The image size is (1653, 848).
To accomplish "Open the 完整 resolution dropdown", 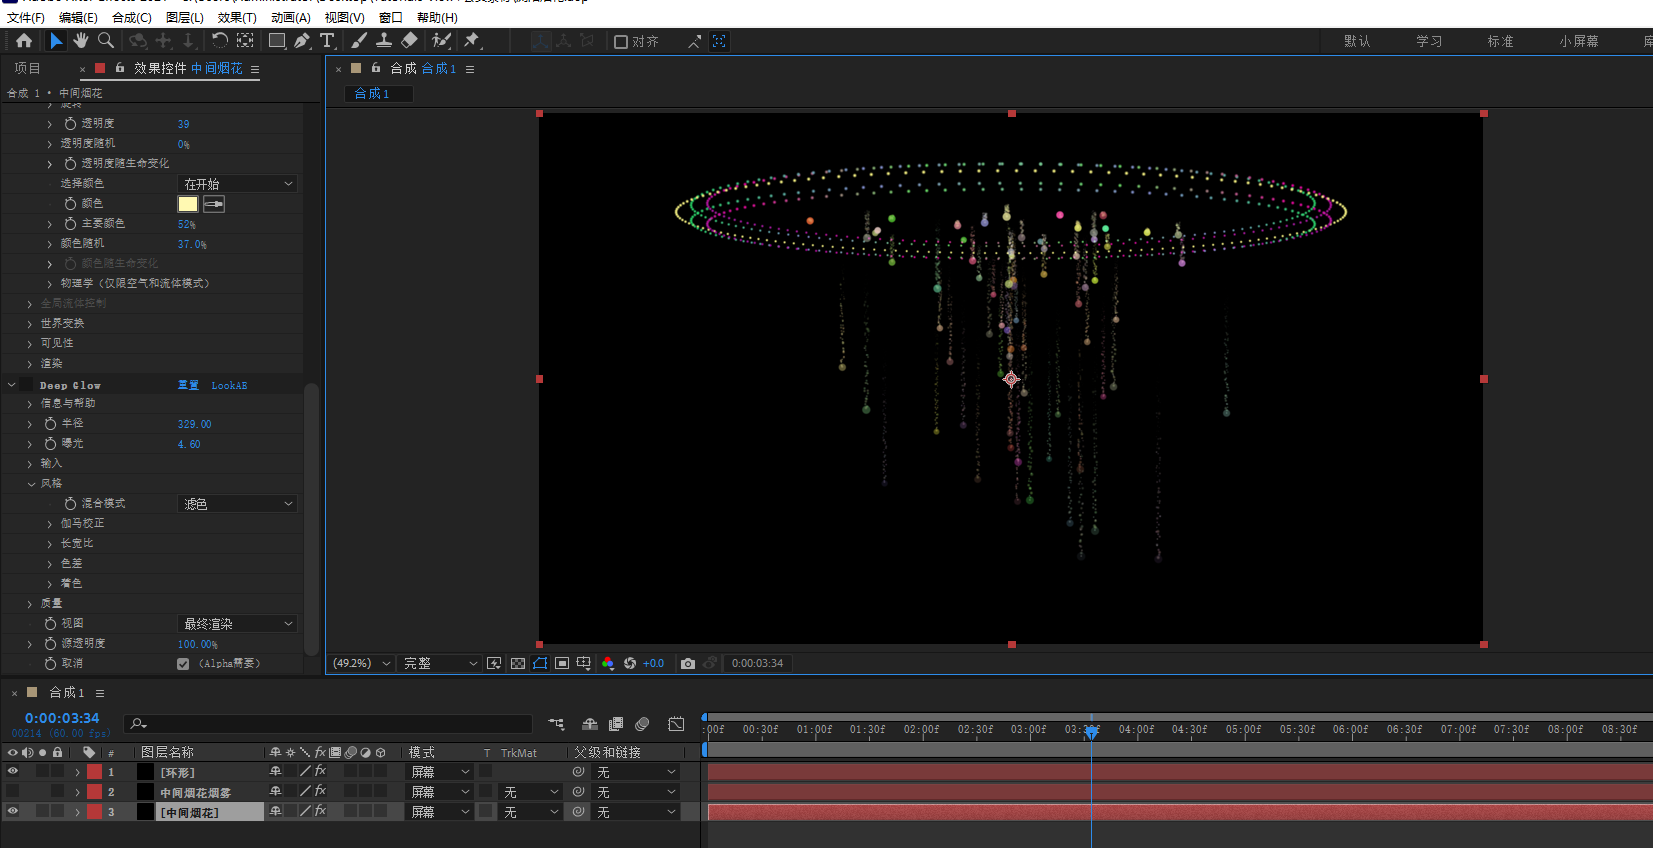I will pyautogui.click(x=440, y=663).
